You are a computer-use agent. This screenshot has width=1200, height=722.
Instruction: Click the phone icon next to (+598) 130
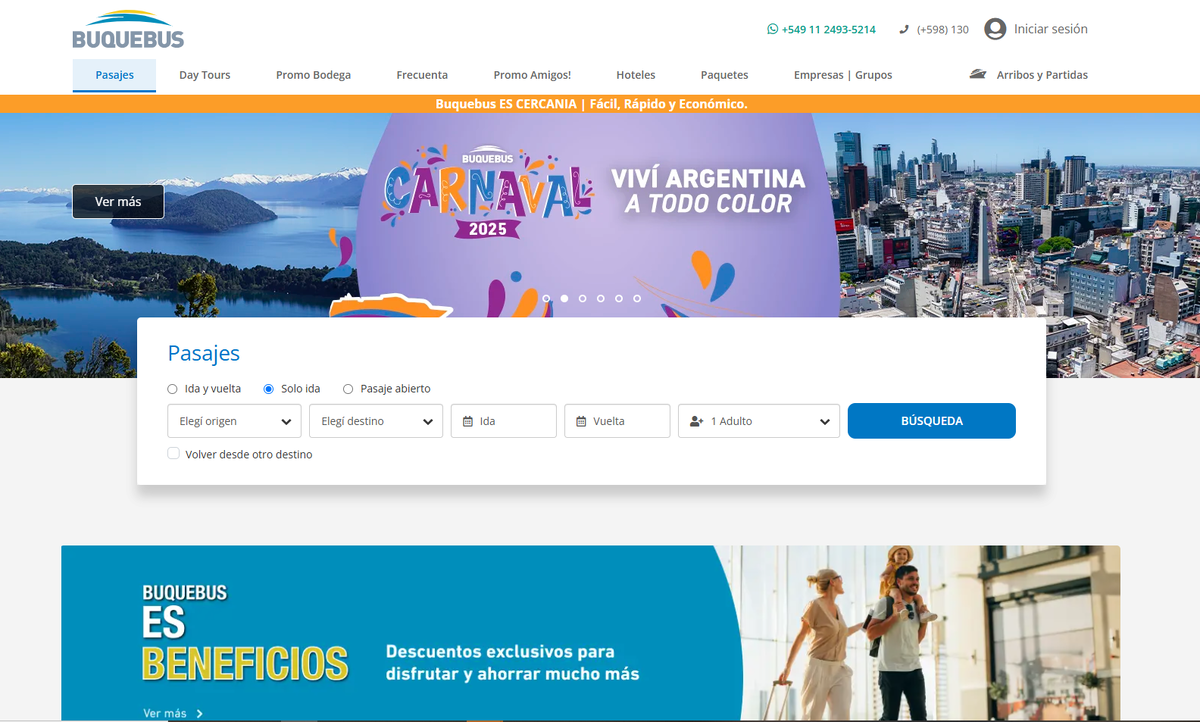tap(904, 29)
